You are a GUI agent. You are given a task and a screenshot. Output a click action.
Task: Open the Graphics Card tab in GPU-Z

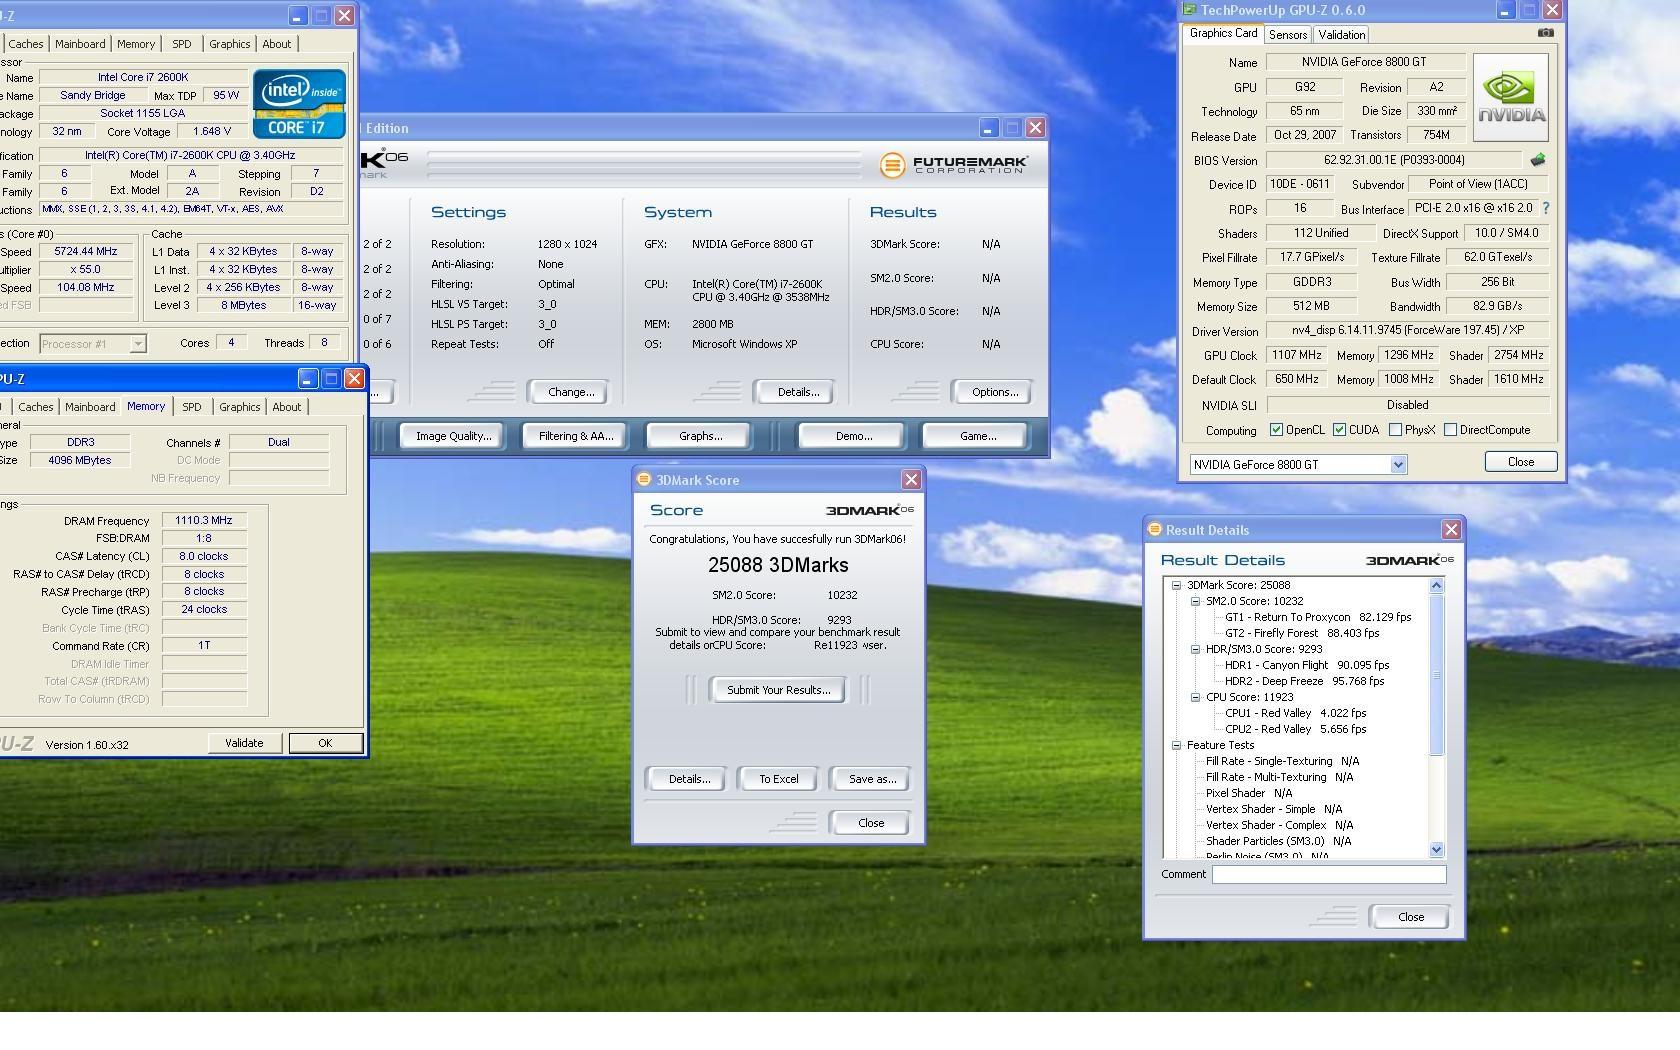pos(1223,33)
